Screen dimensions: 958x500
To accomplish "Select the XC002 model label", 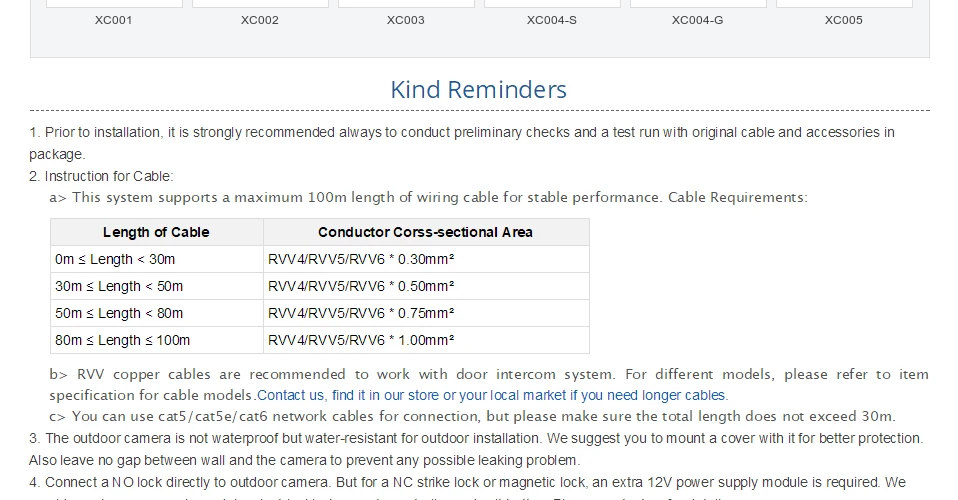I will [x=260, y=20].
